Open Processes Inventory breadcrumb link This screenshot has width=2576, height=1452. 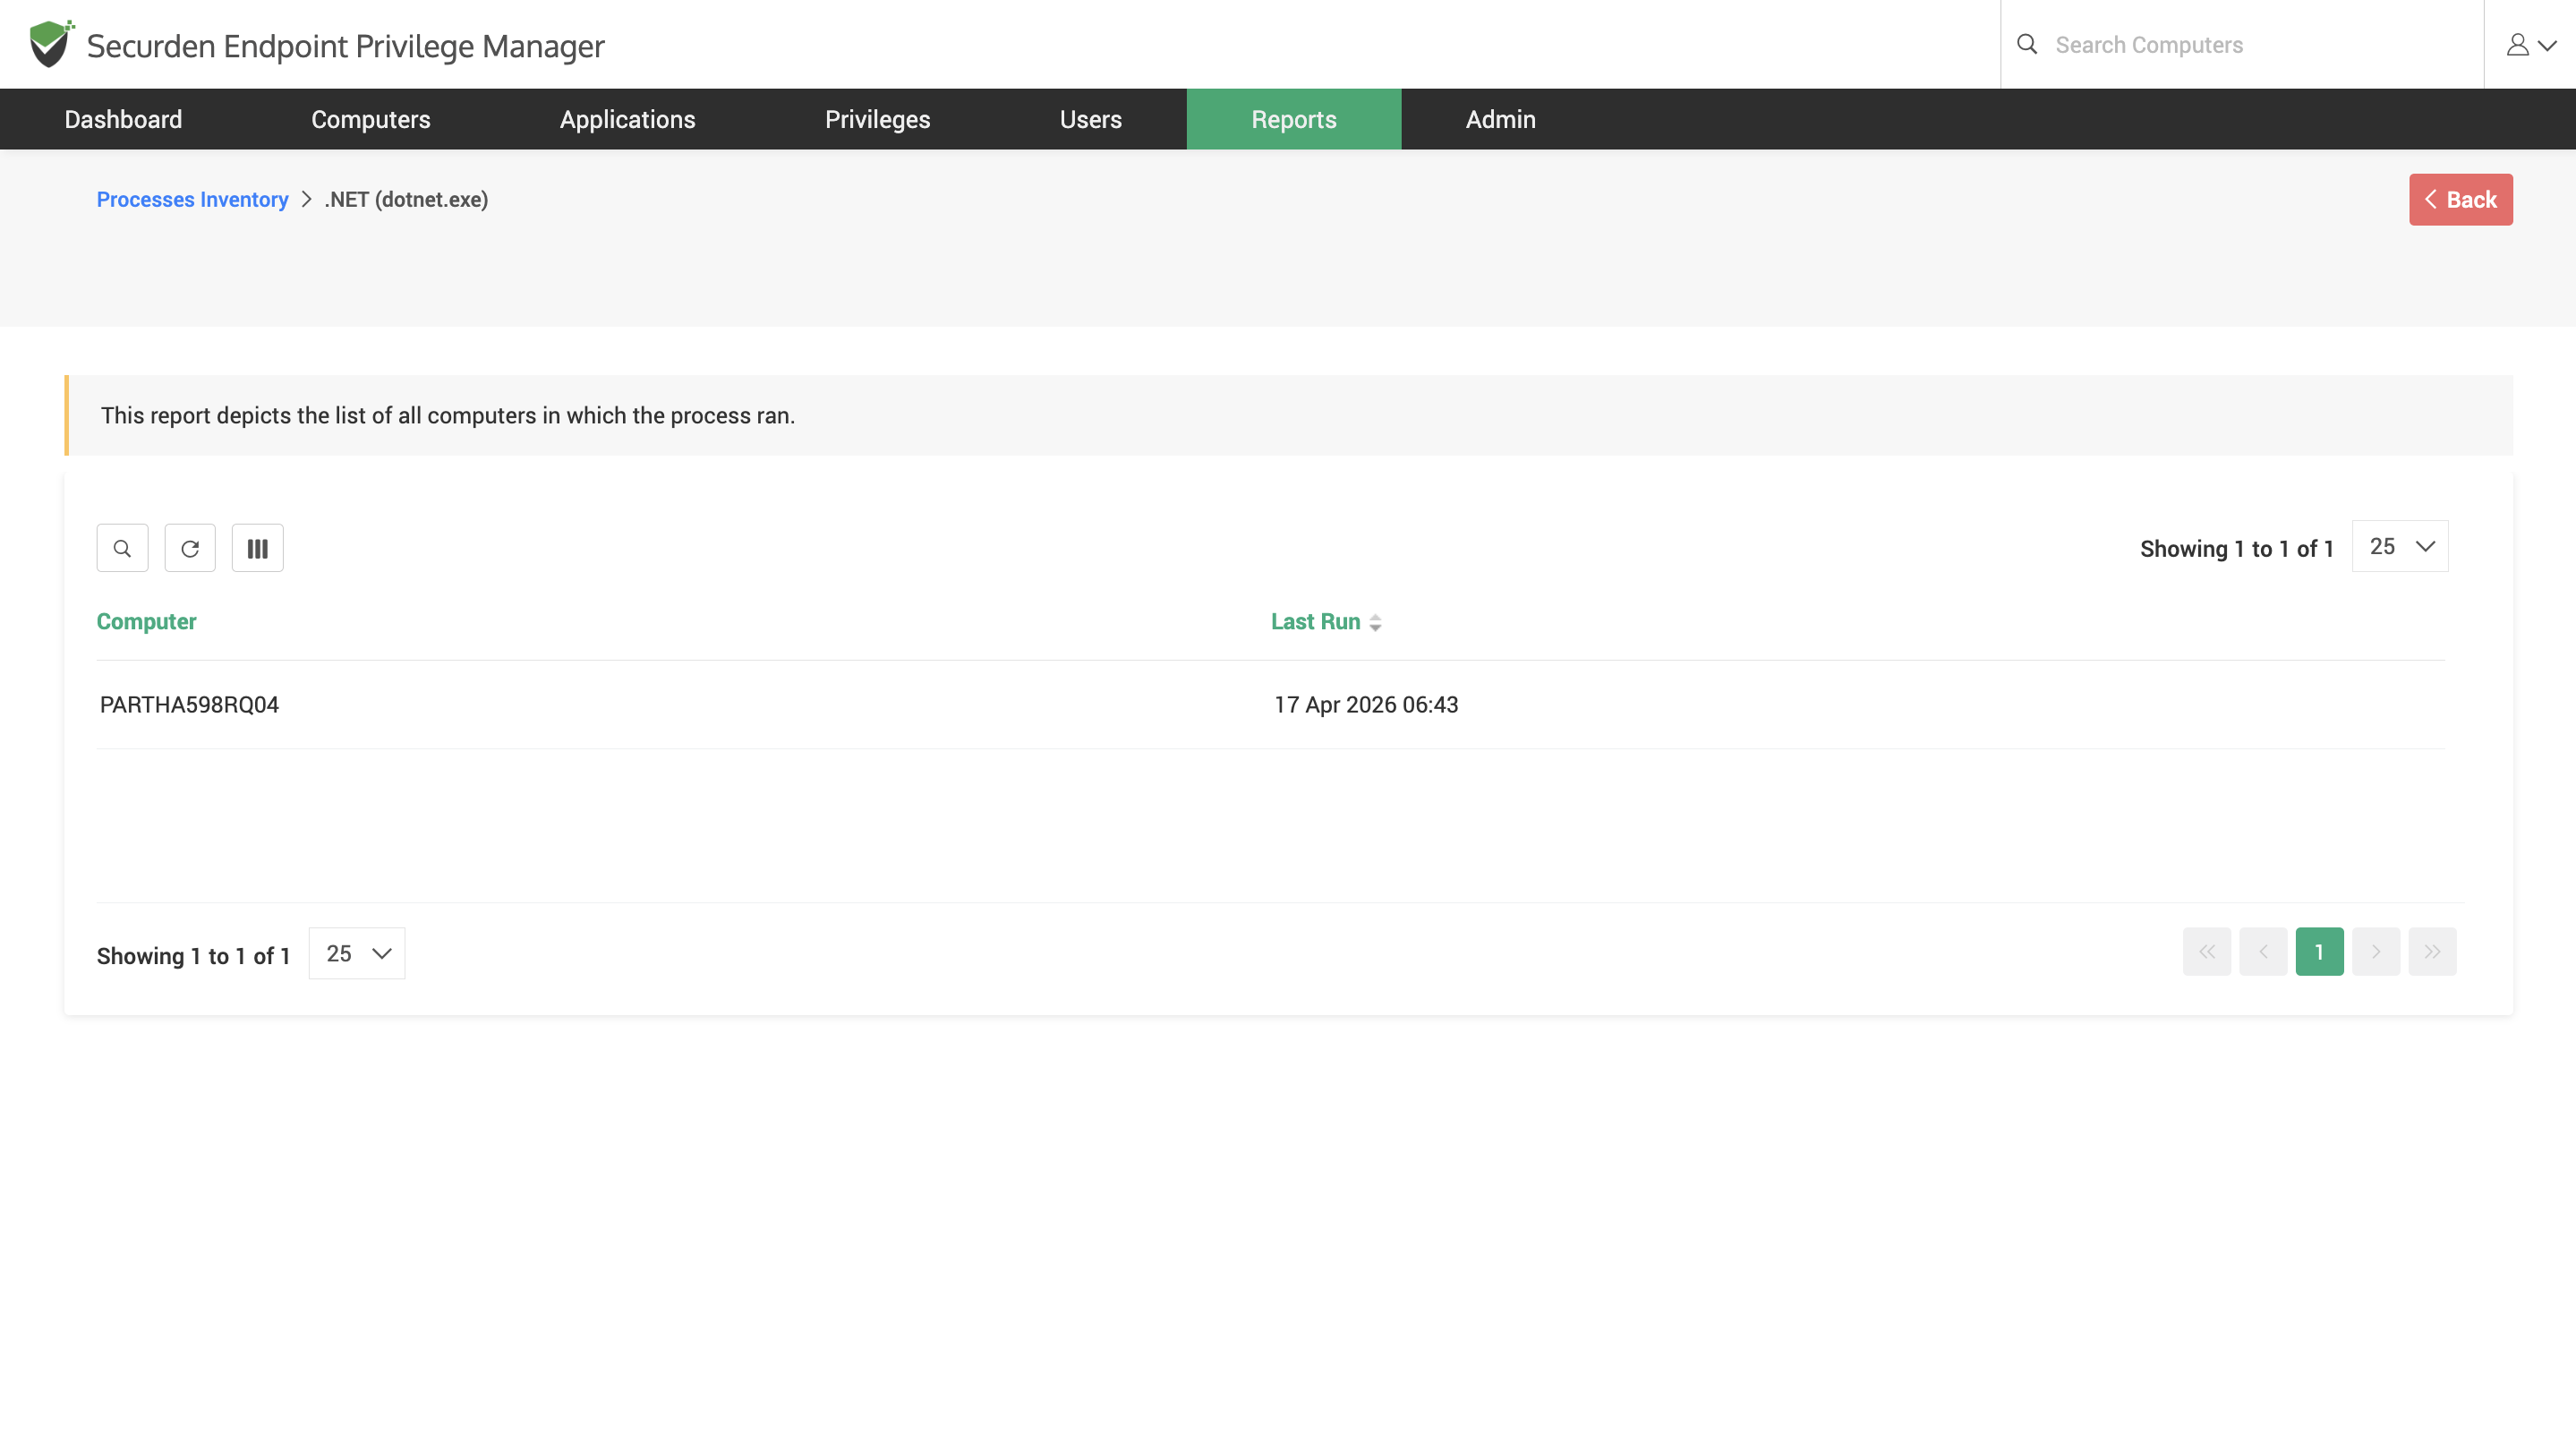[192, 200]
